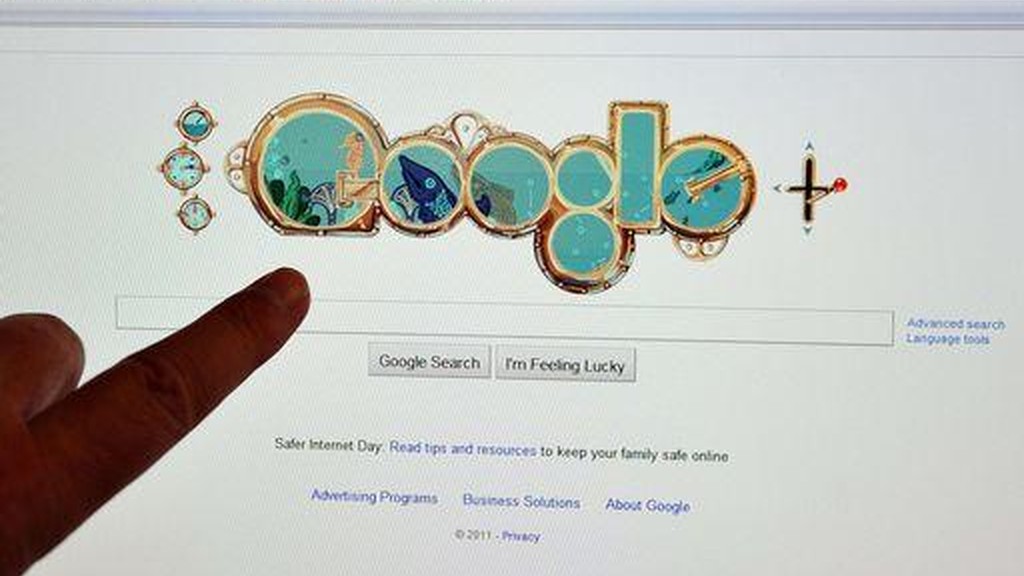The width and height of the screenshot is (1024, 576).
Task: Click the top round gauge beside the doodle
Action: (x=195, y=123)
